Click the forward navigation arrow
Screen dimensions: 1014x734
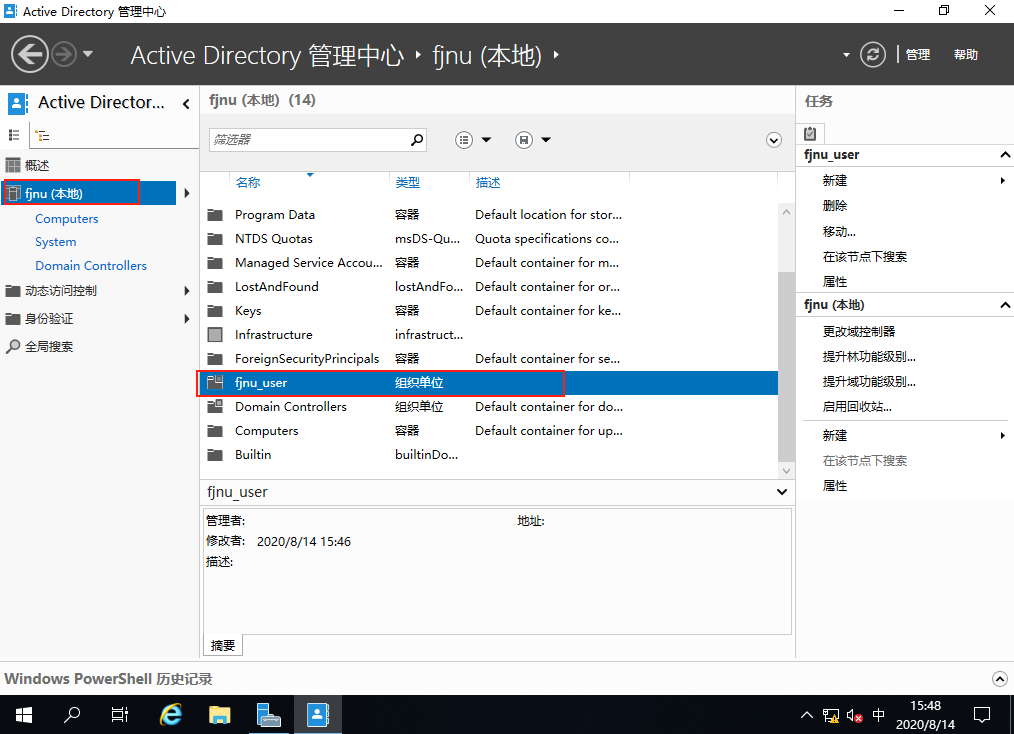(64, 54)
